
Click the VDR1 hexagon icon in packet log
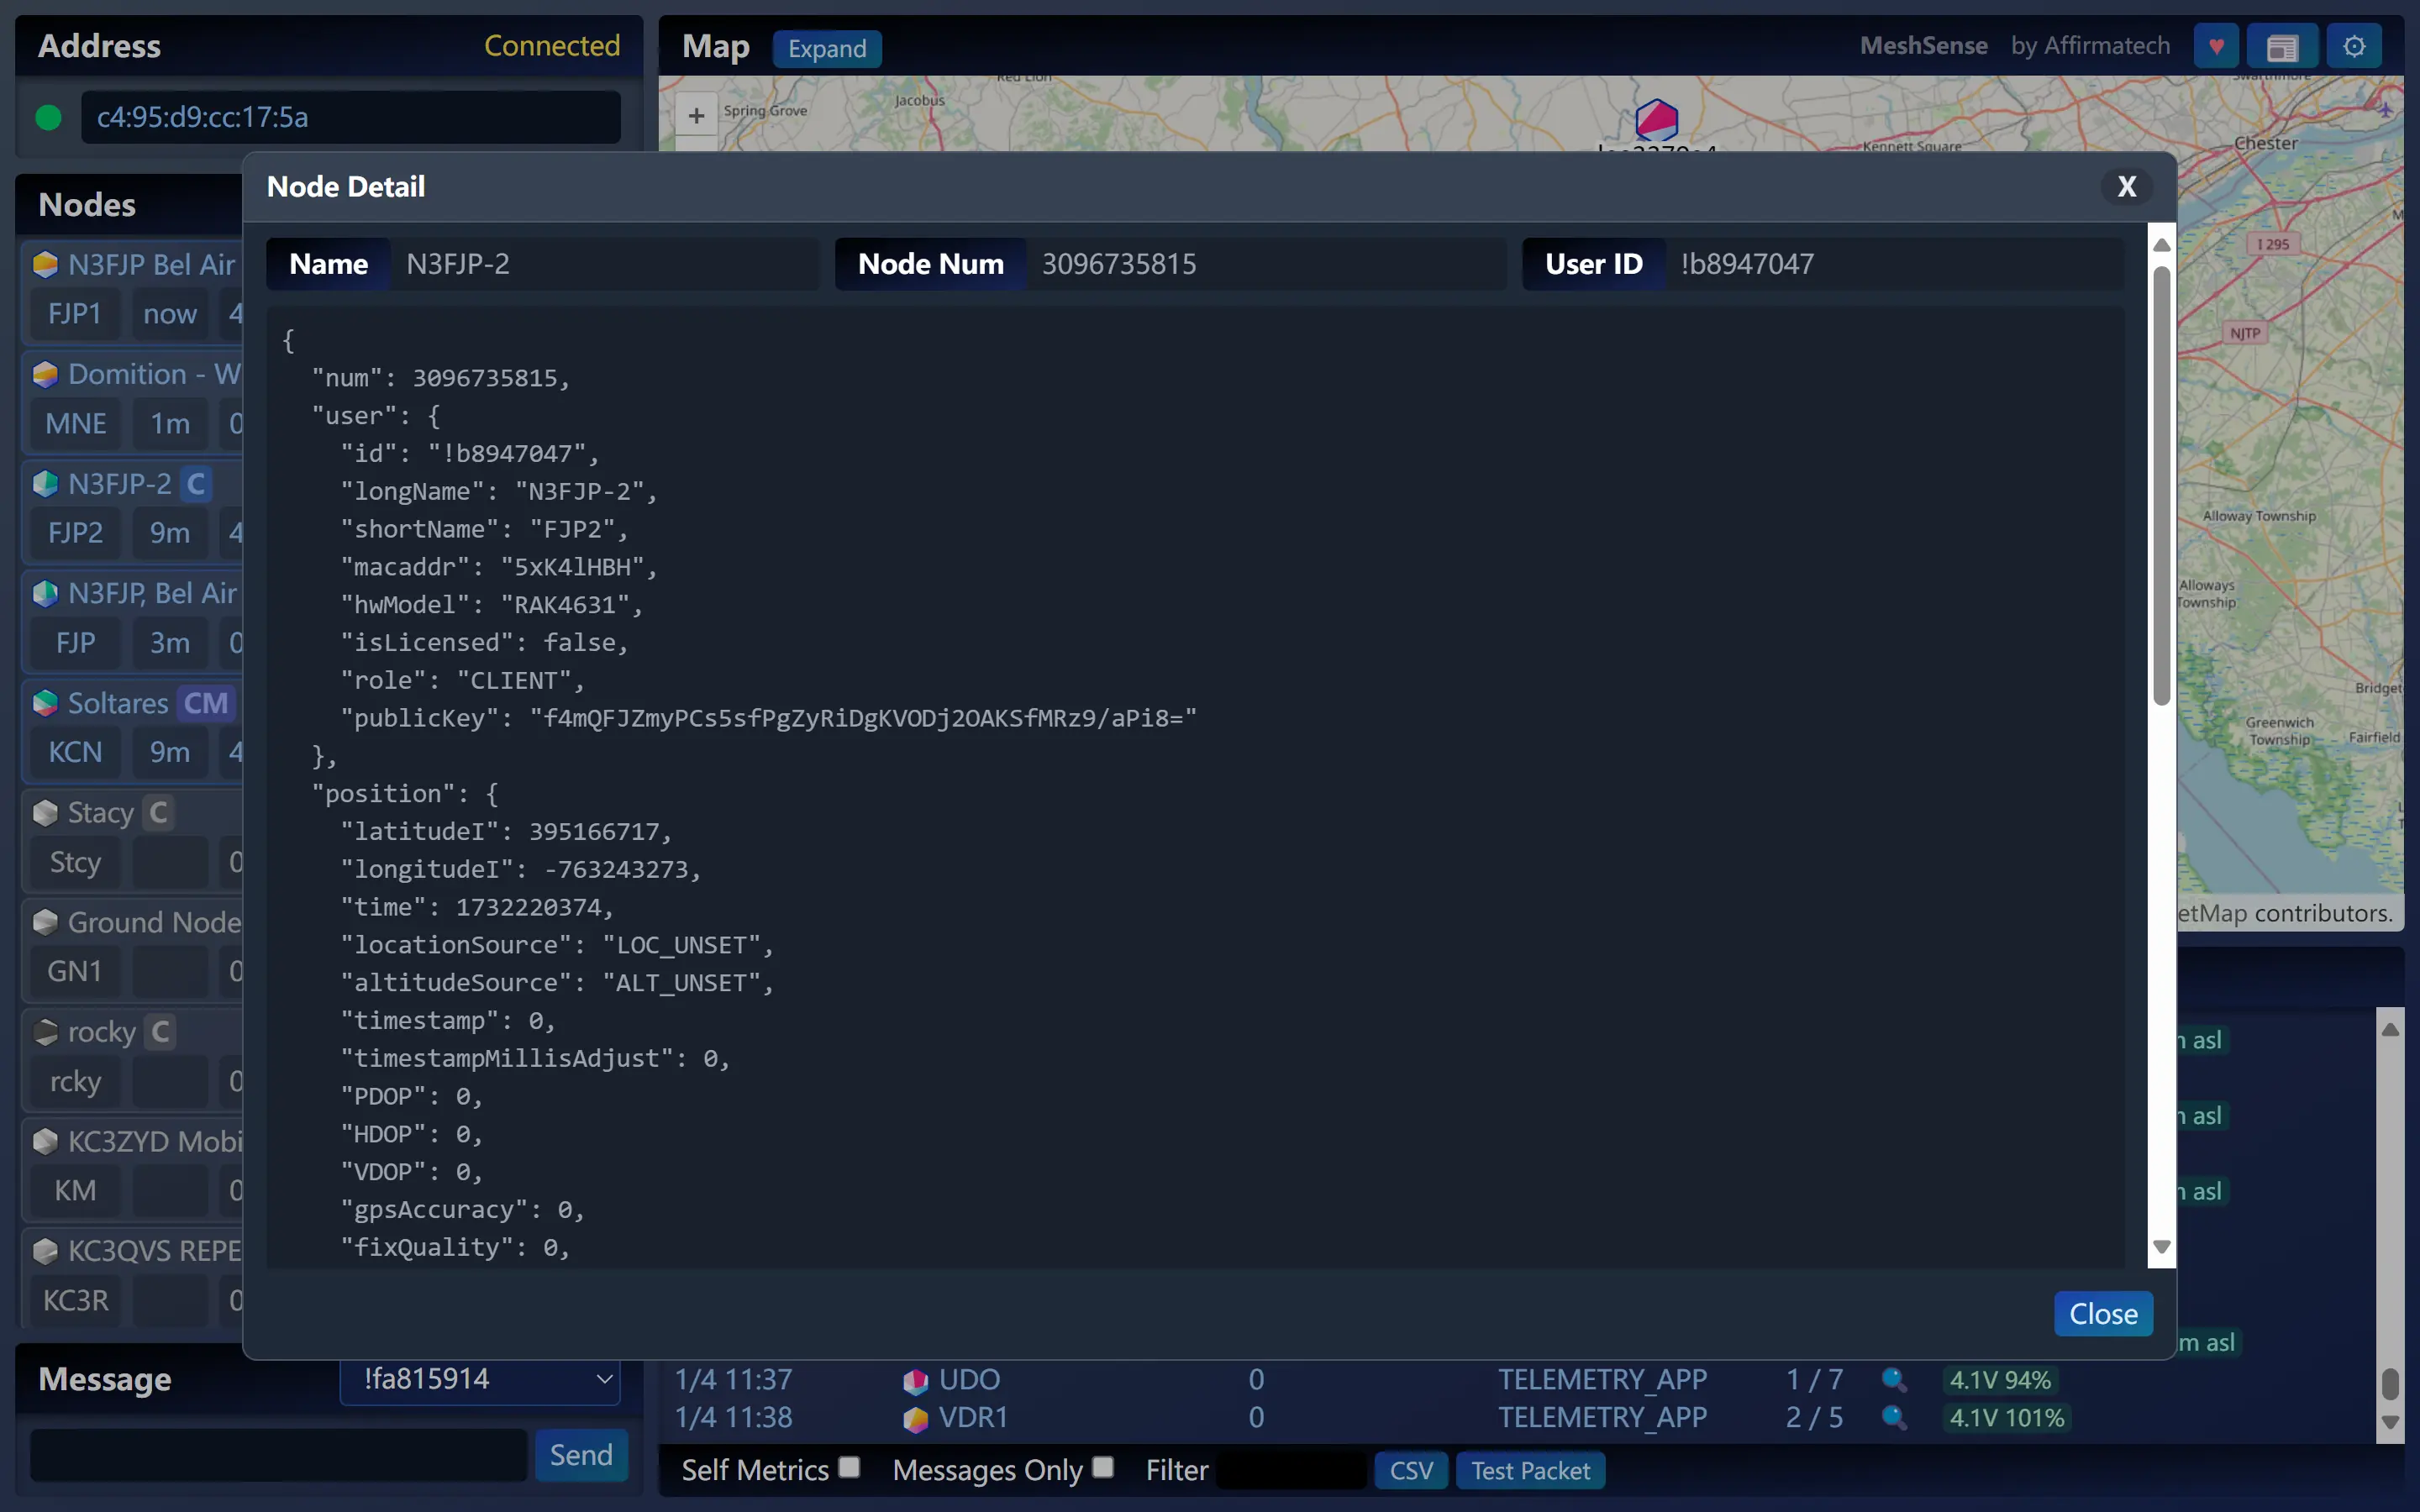tap(915, 1418)
